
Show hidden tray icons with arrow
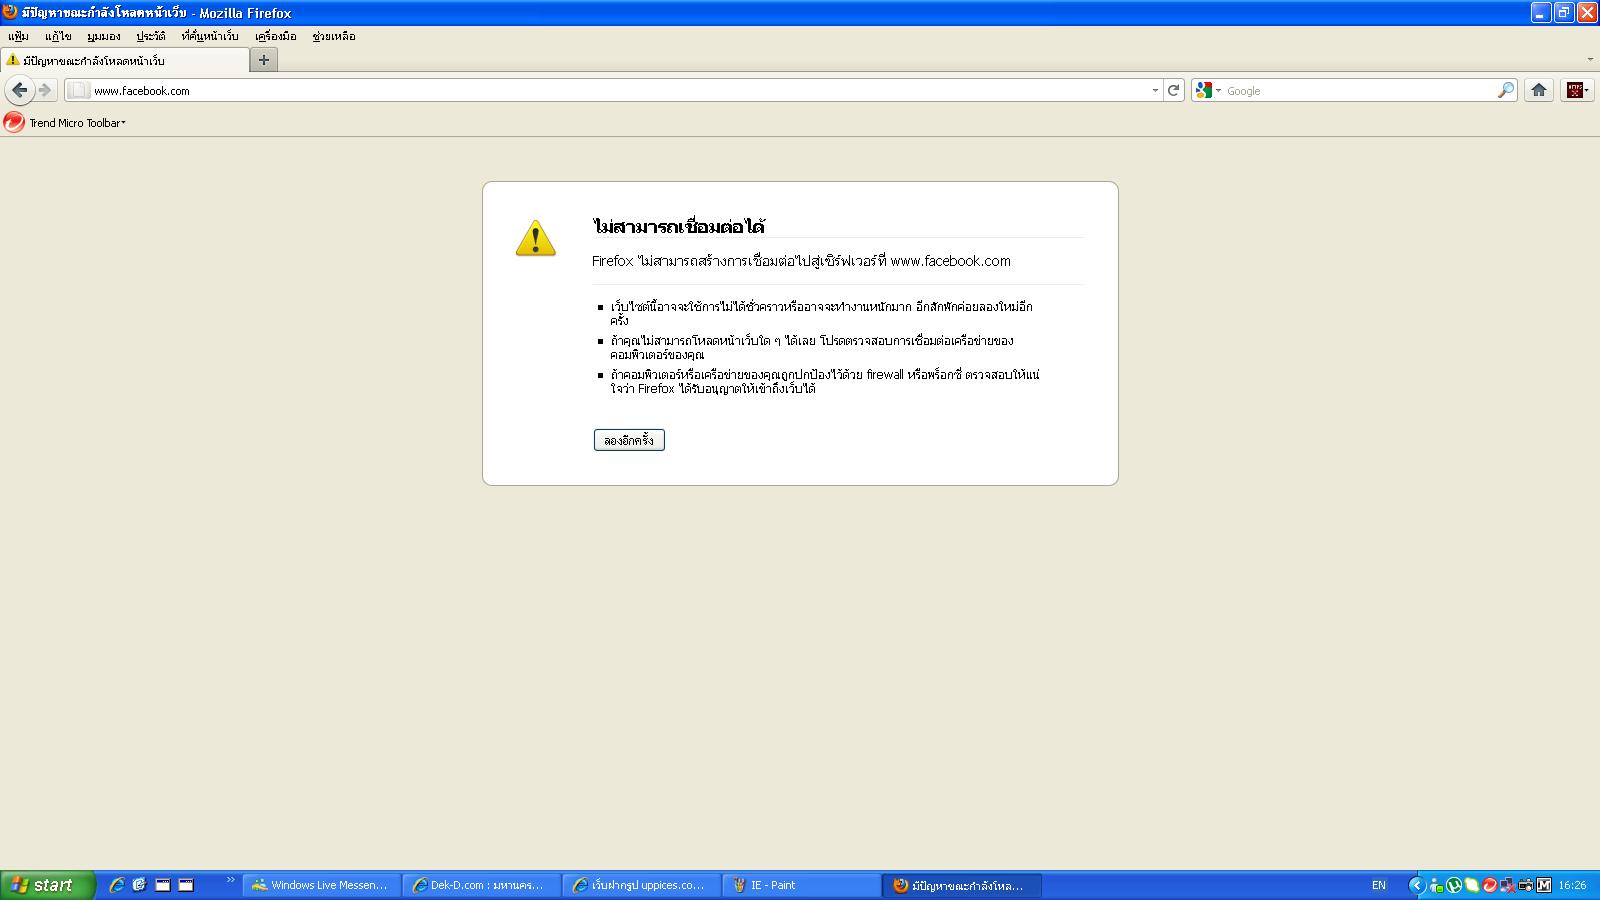(x=1417, y=885)
